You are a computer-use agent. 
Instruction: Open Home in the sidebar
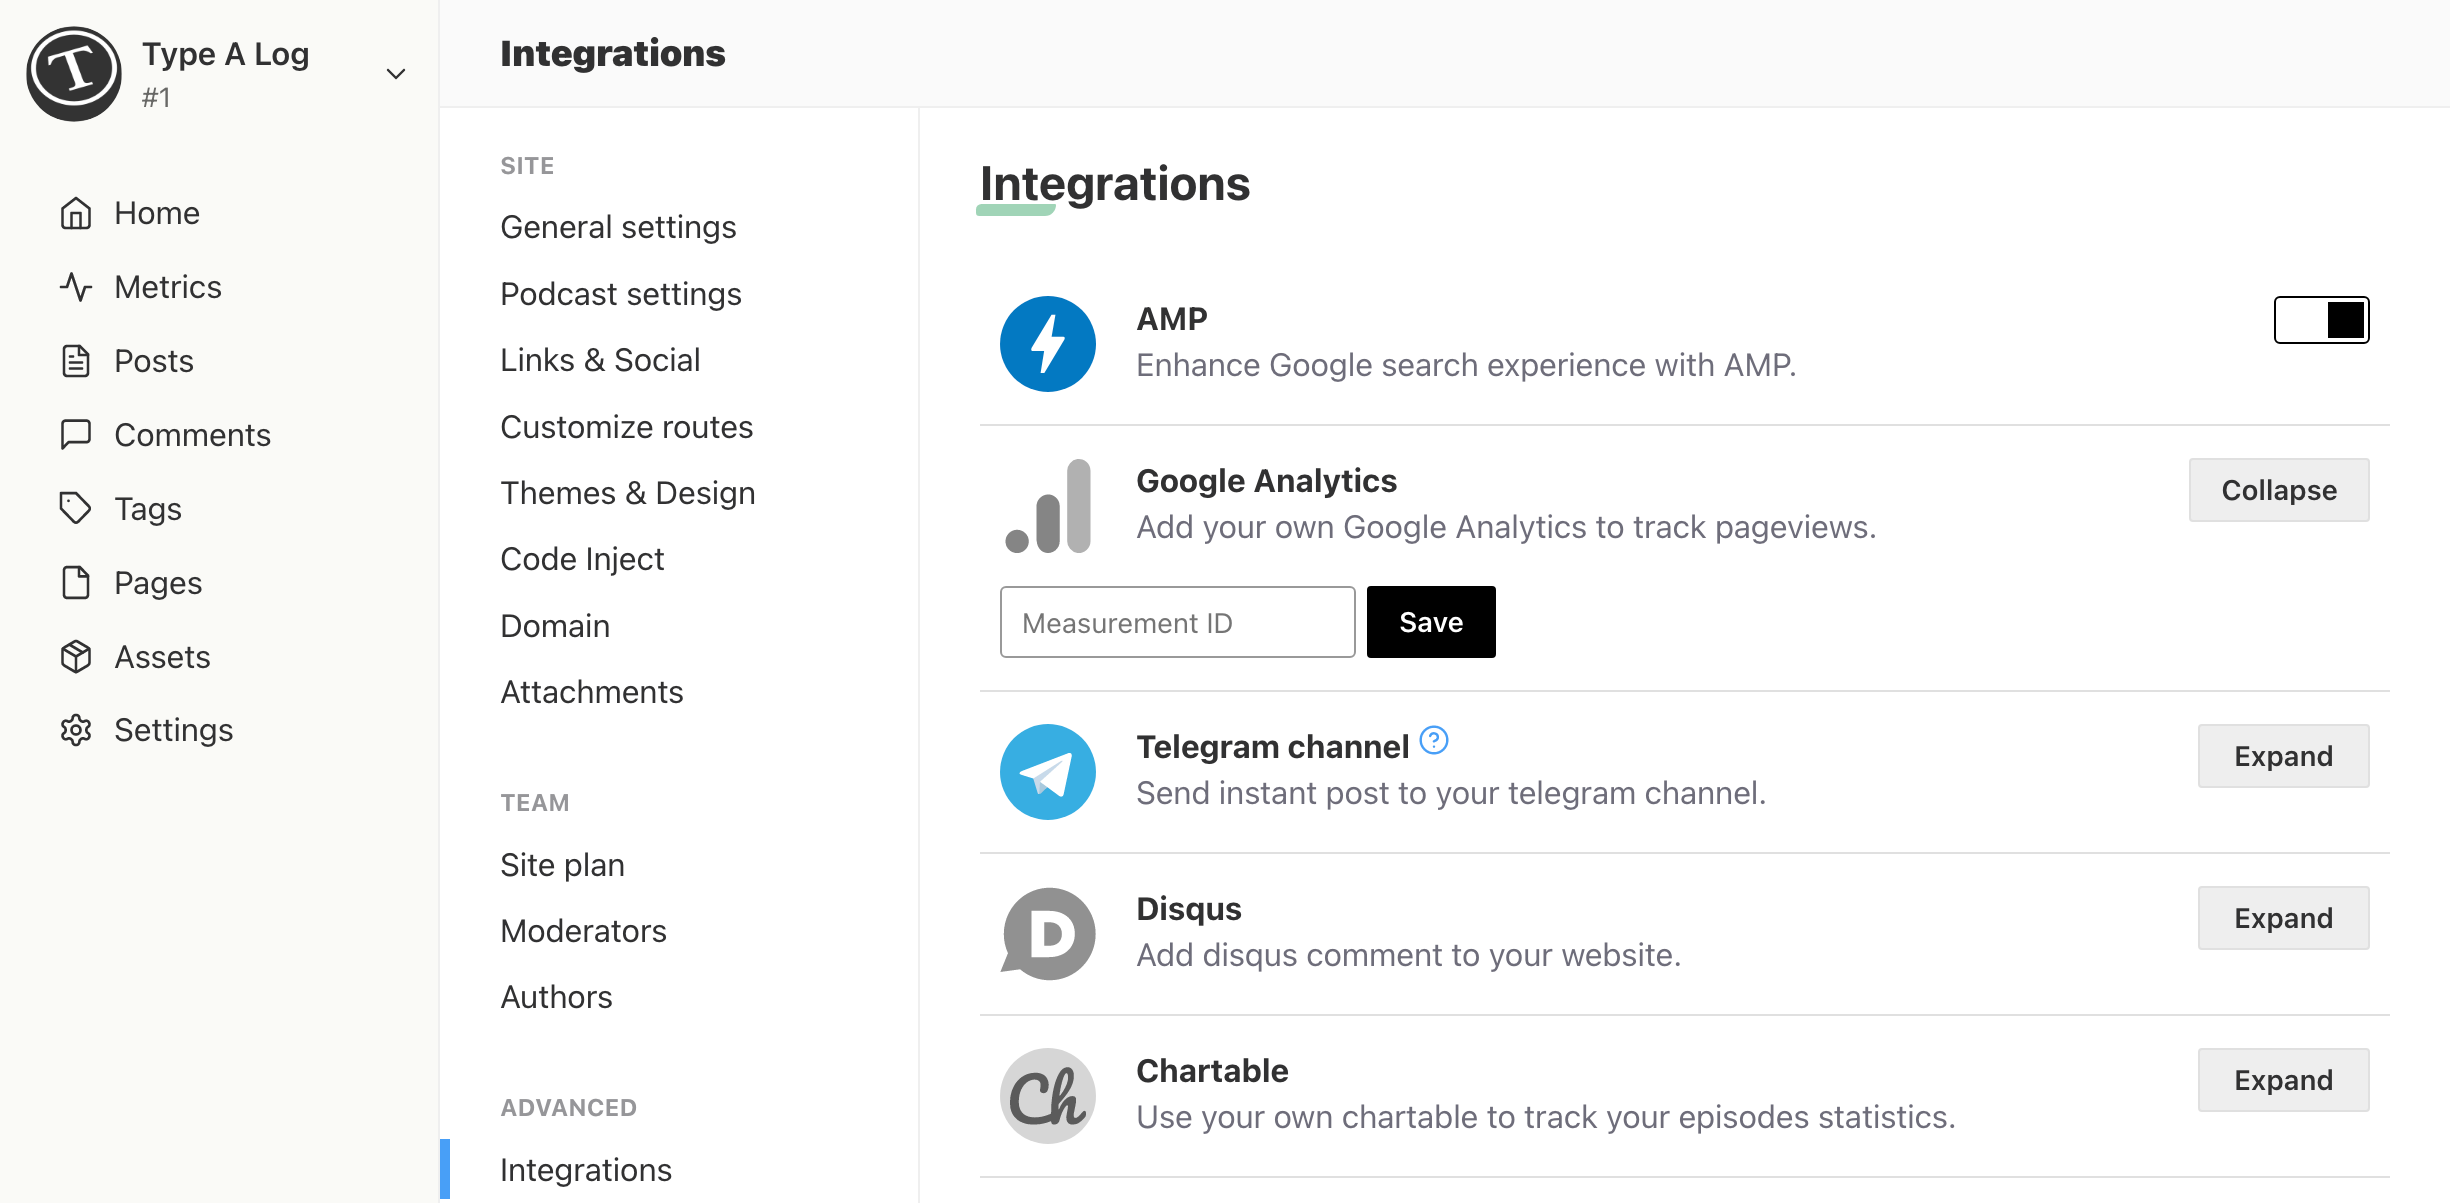157,213
